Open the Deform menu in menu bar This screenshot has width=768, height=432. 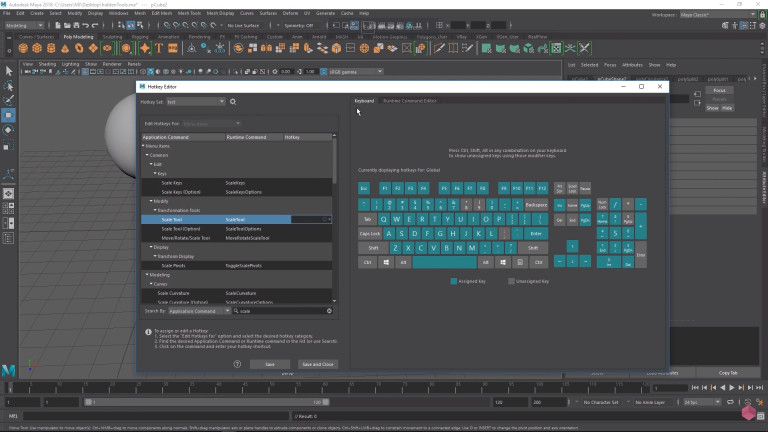coord(290,13)
